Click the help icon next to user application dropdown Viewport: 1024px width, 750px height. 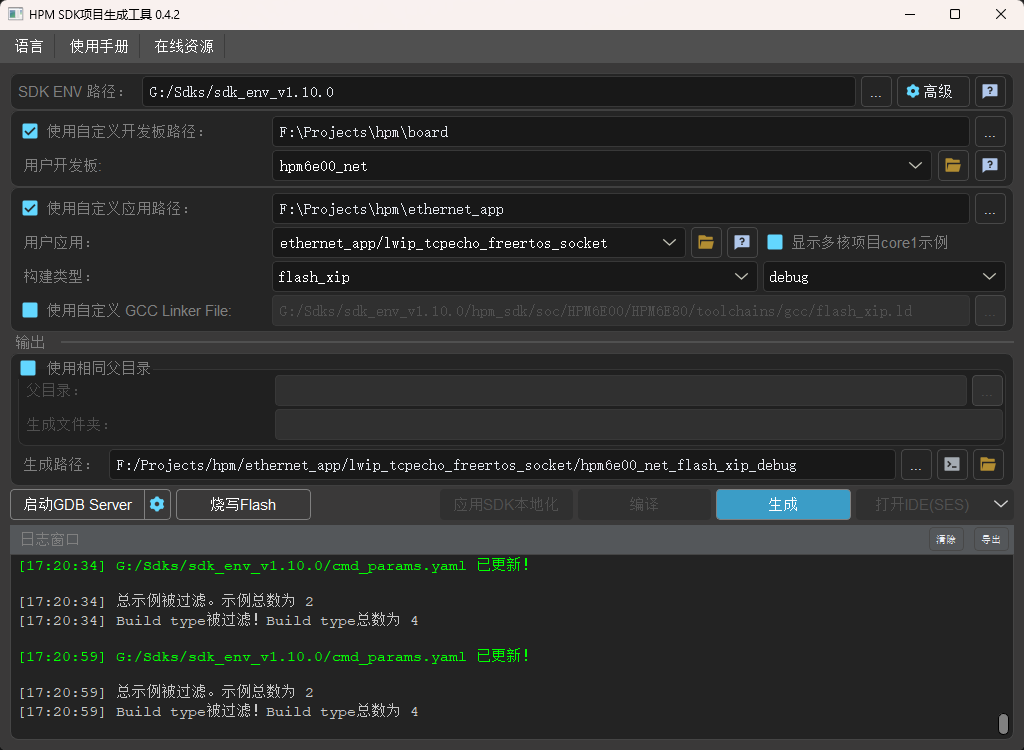(741, 242)
